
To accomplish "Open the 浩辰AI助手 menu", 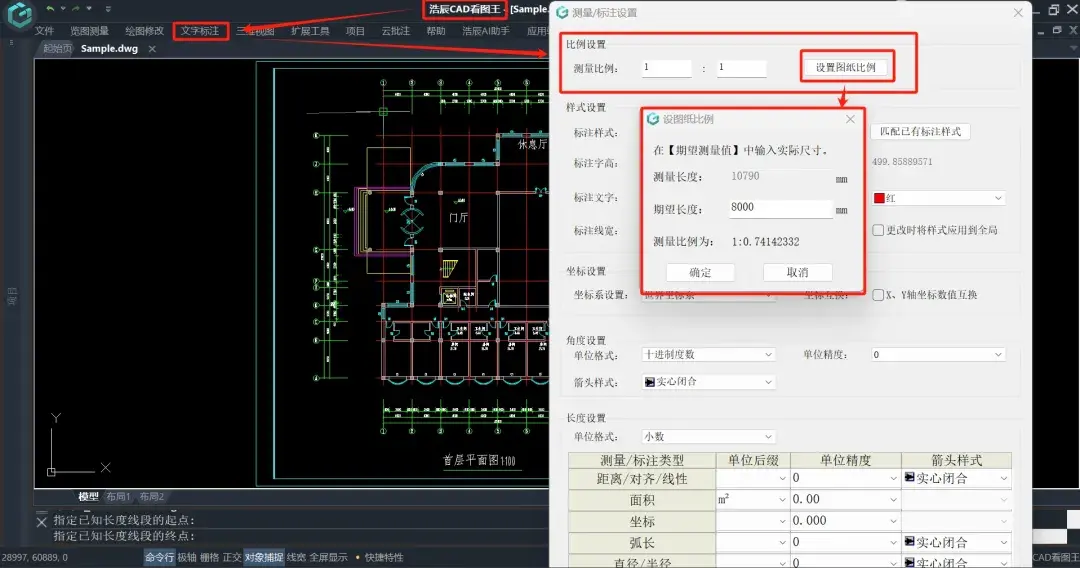I will (x=486, y=31).
